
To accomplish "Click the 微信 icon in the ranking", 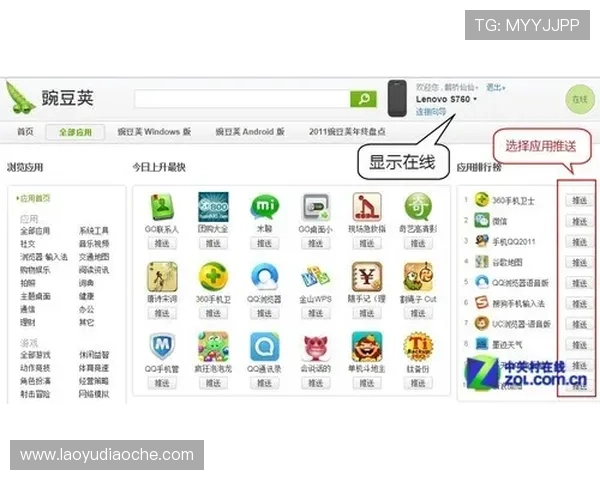I will coord(482,220).
